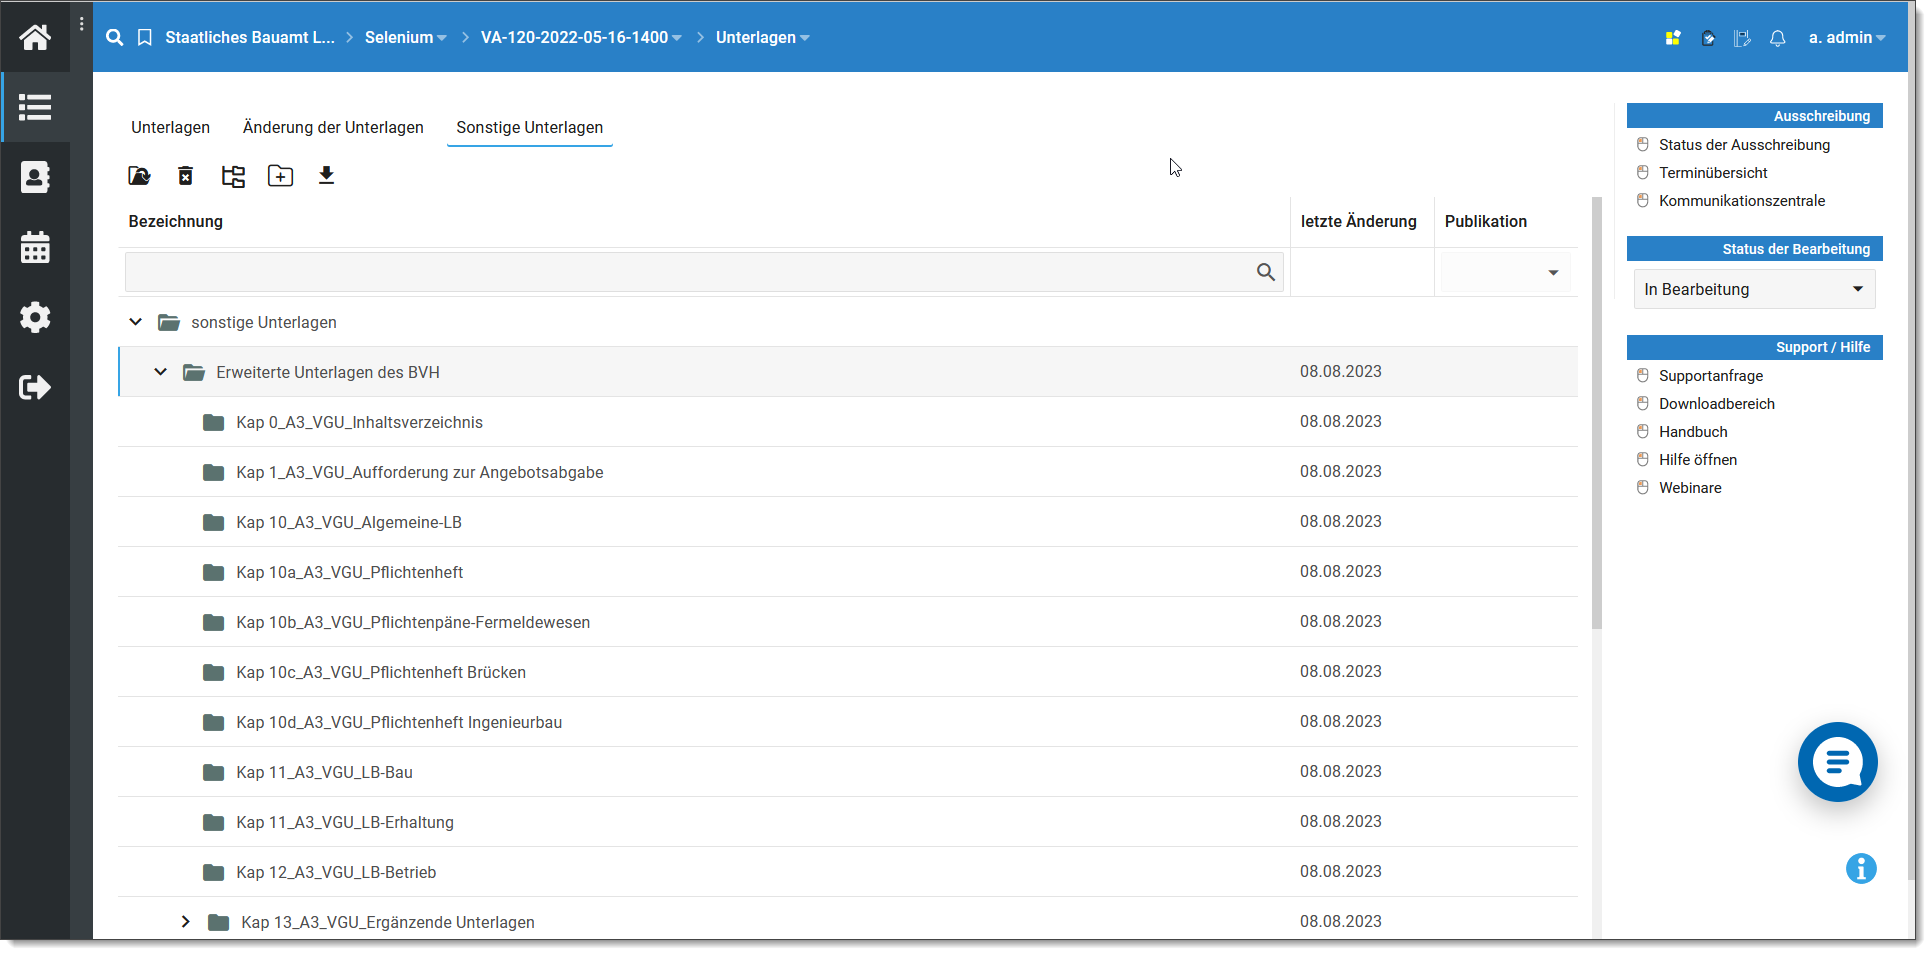
Task: Open the calendar sidebar icon
Action: [35, 247]
